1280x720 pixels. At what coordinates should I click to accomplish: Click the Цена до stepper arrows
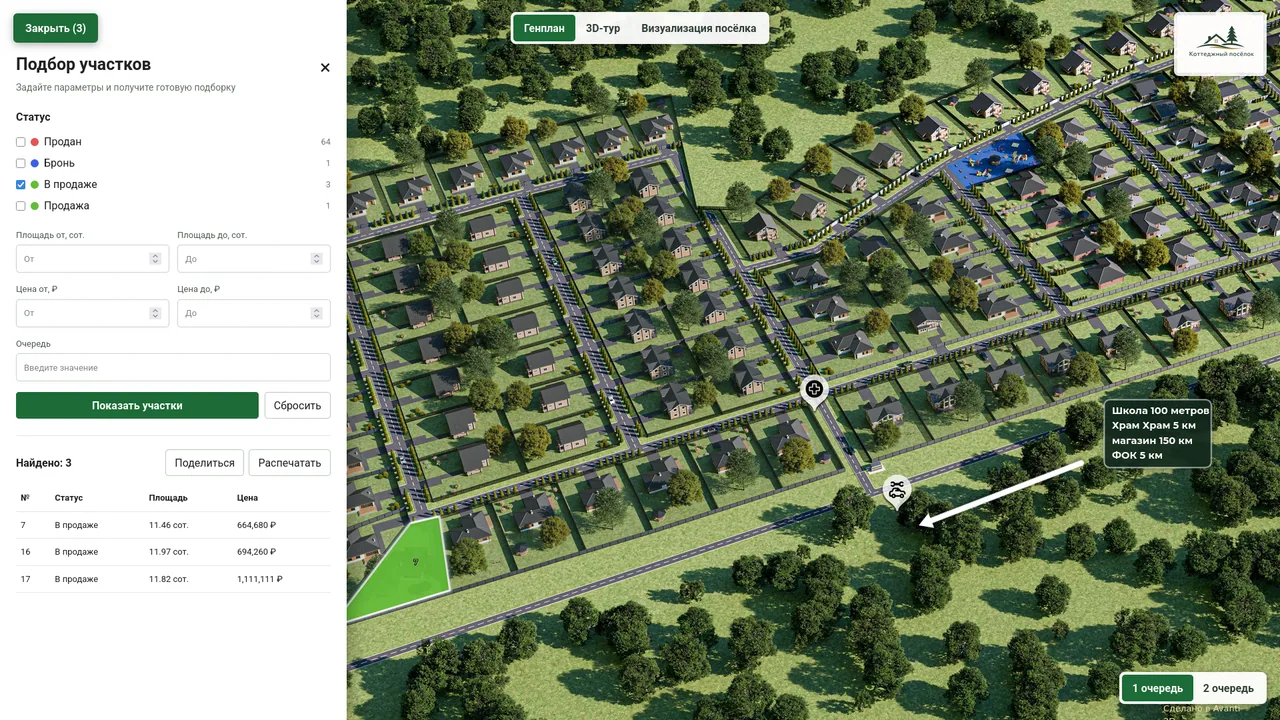click(x=317, y=313)
